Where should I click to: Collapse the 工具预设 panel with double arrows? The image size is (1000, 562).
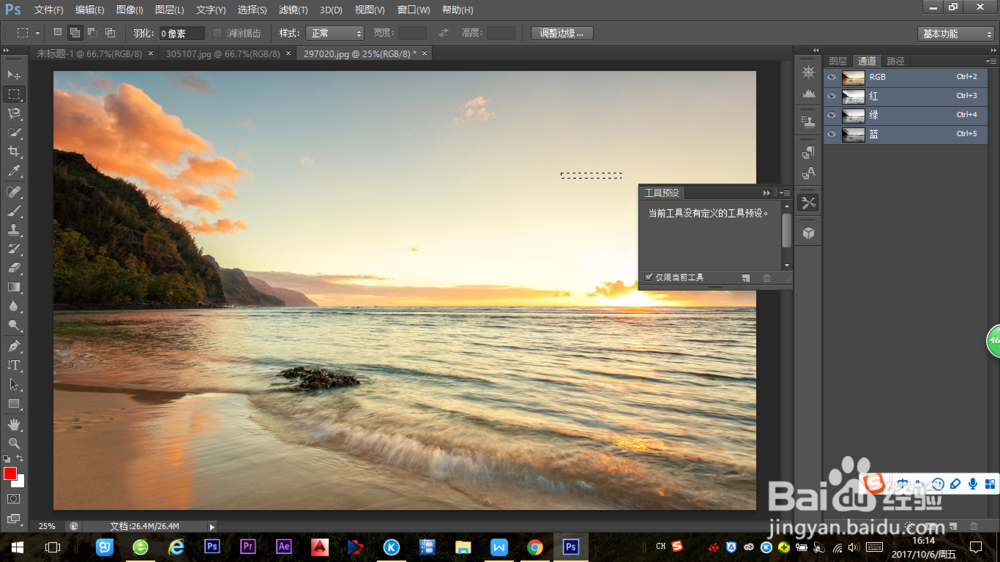(x=766, y=193)
